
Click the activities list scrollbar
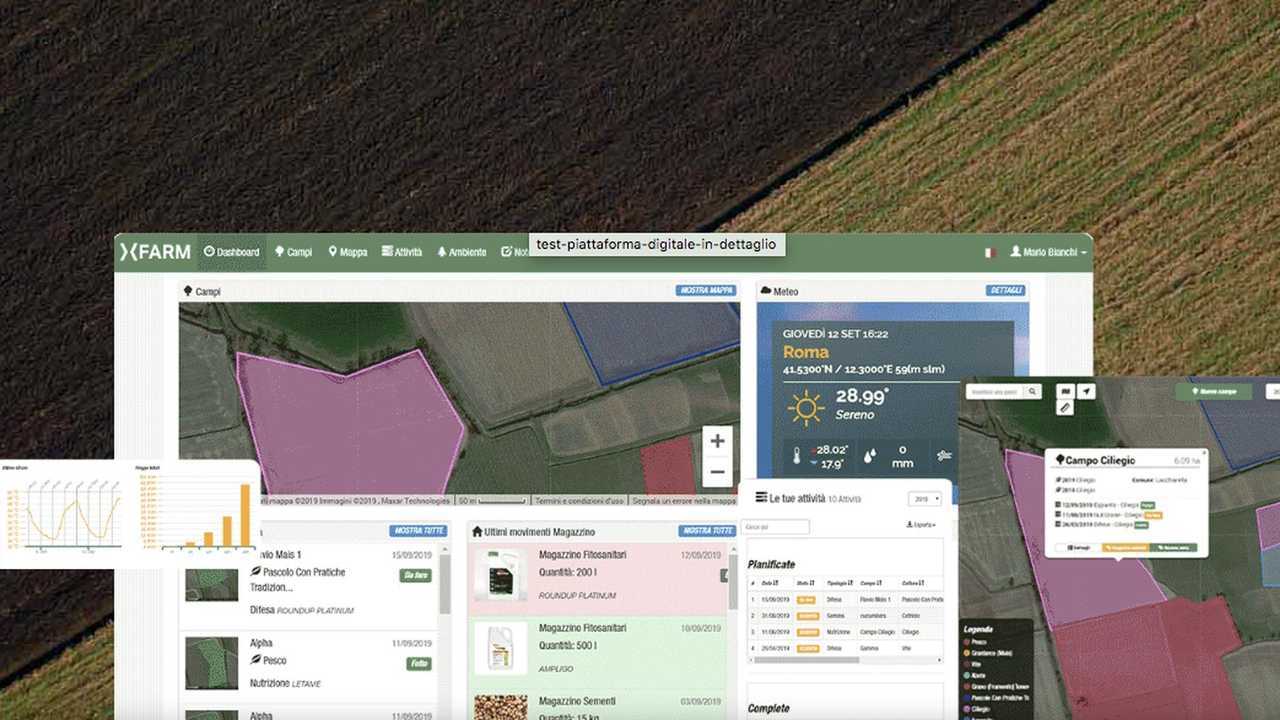445,585
